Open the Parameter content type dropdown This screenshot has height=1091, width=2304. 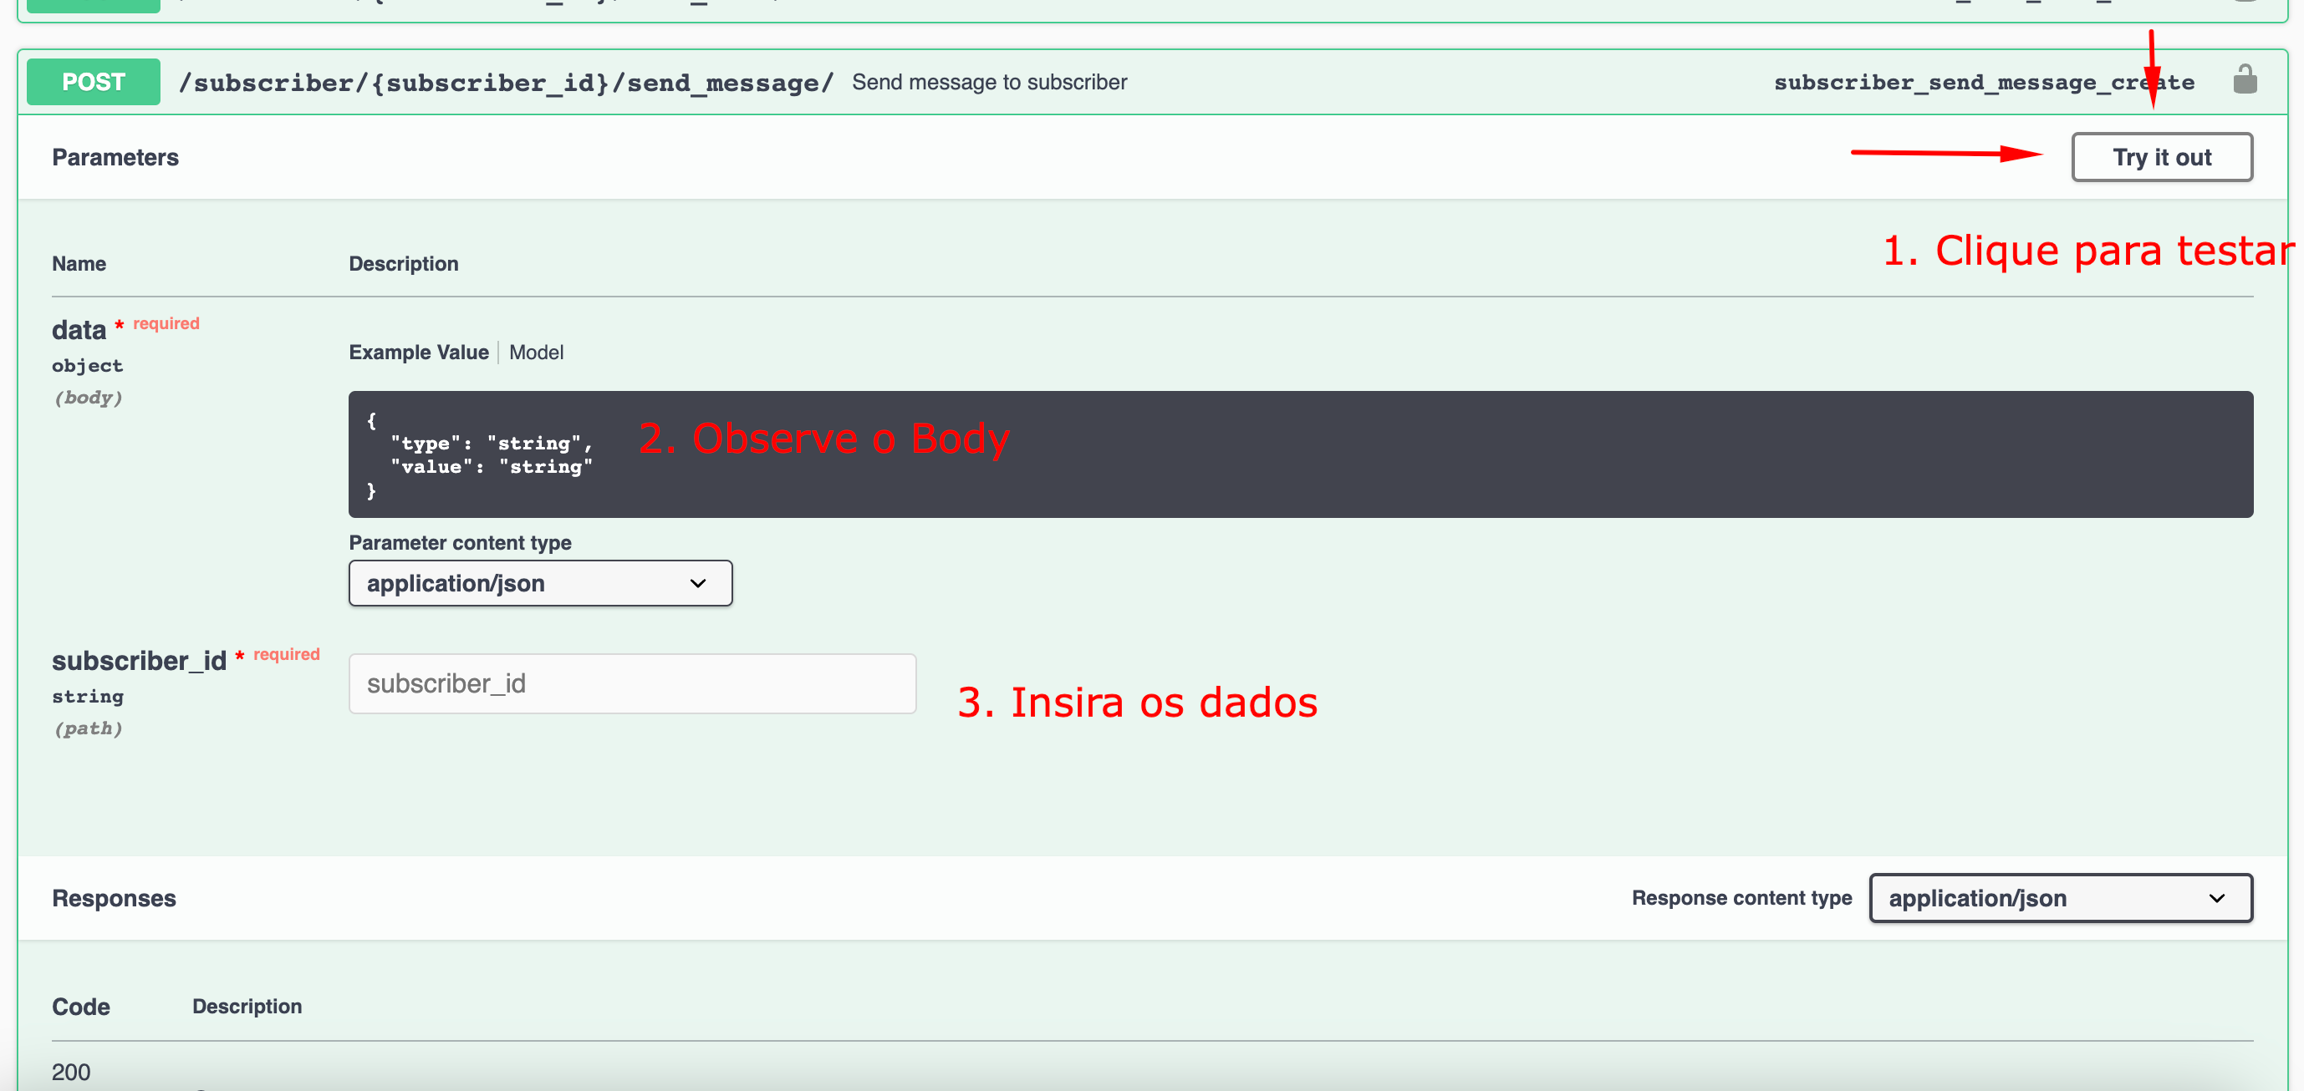[540, 583]
